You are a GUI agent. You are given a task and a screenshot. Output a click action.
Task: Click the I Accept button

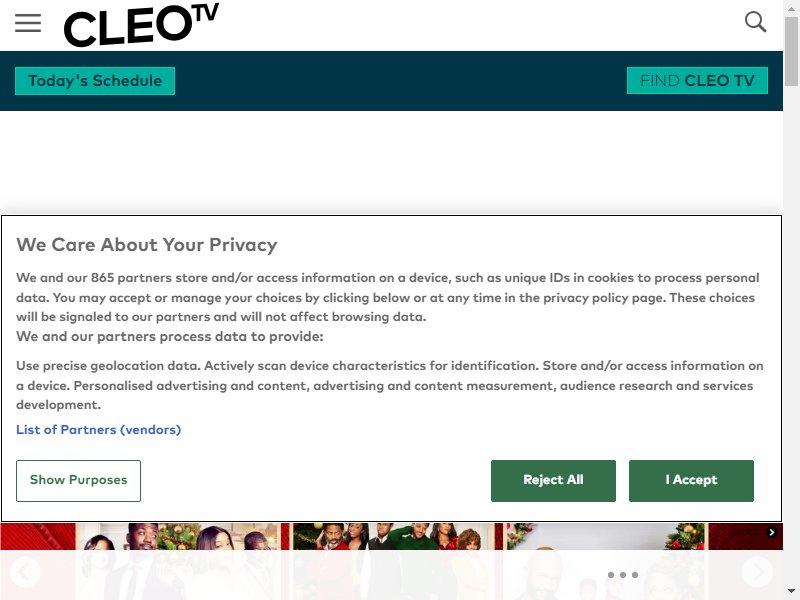click(691, 481)
